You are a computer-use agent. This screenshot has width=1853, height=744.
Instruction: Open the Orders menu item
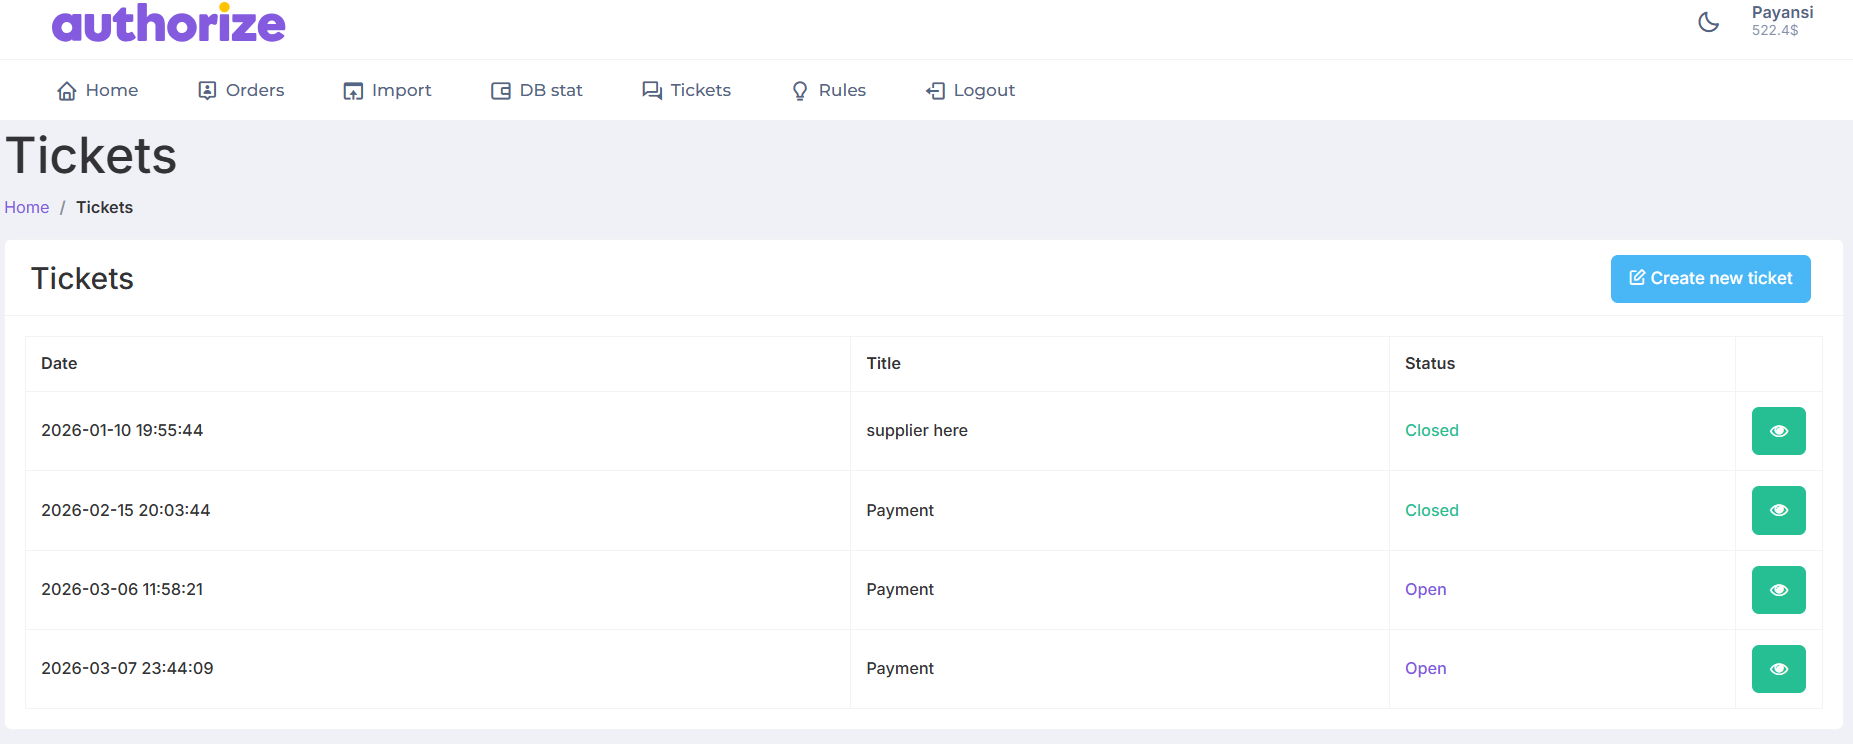254,90
